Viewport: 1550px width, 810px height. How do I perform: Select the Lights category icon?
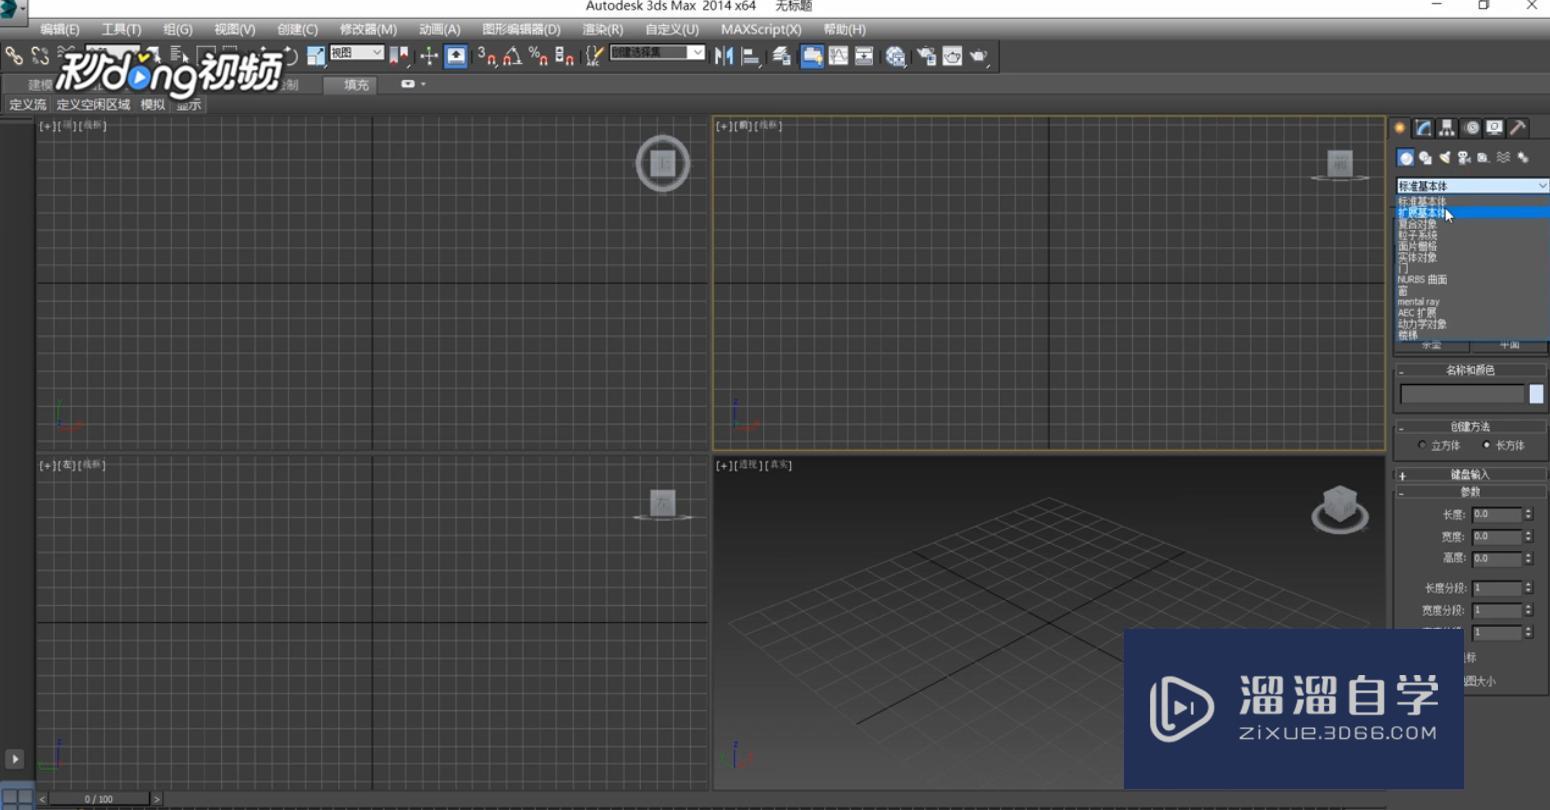pos(1444,157)
